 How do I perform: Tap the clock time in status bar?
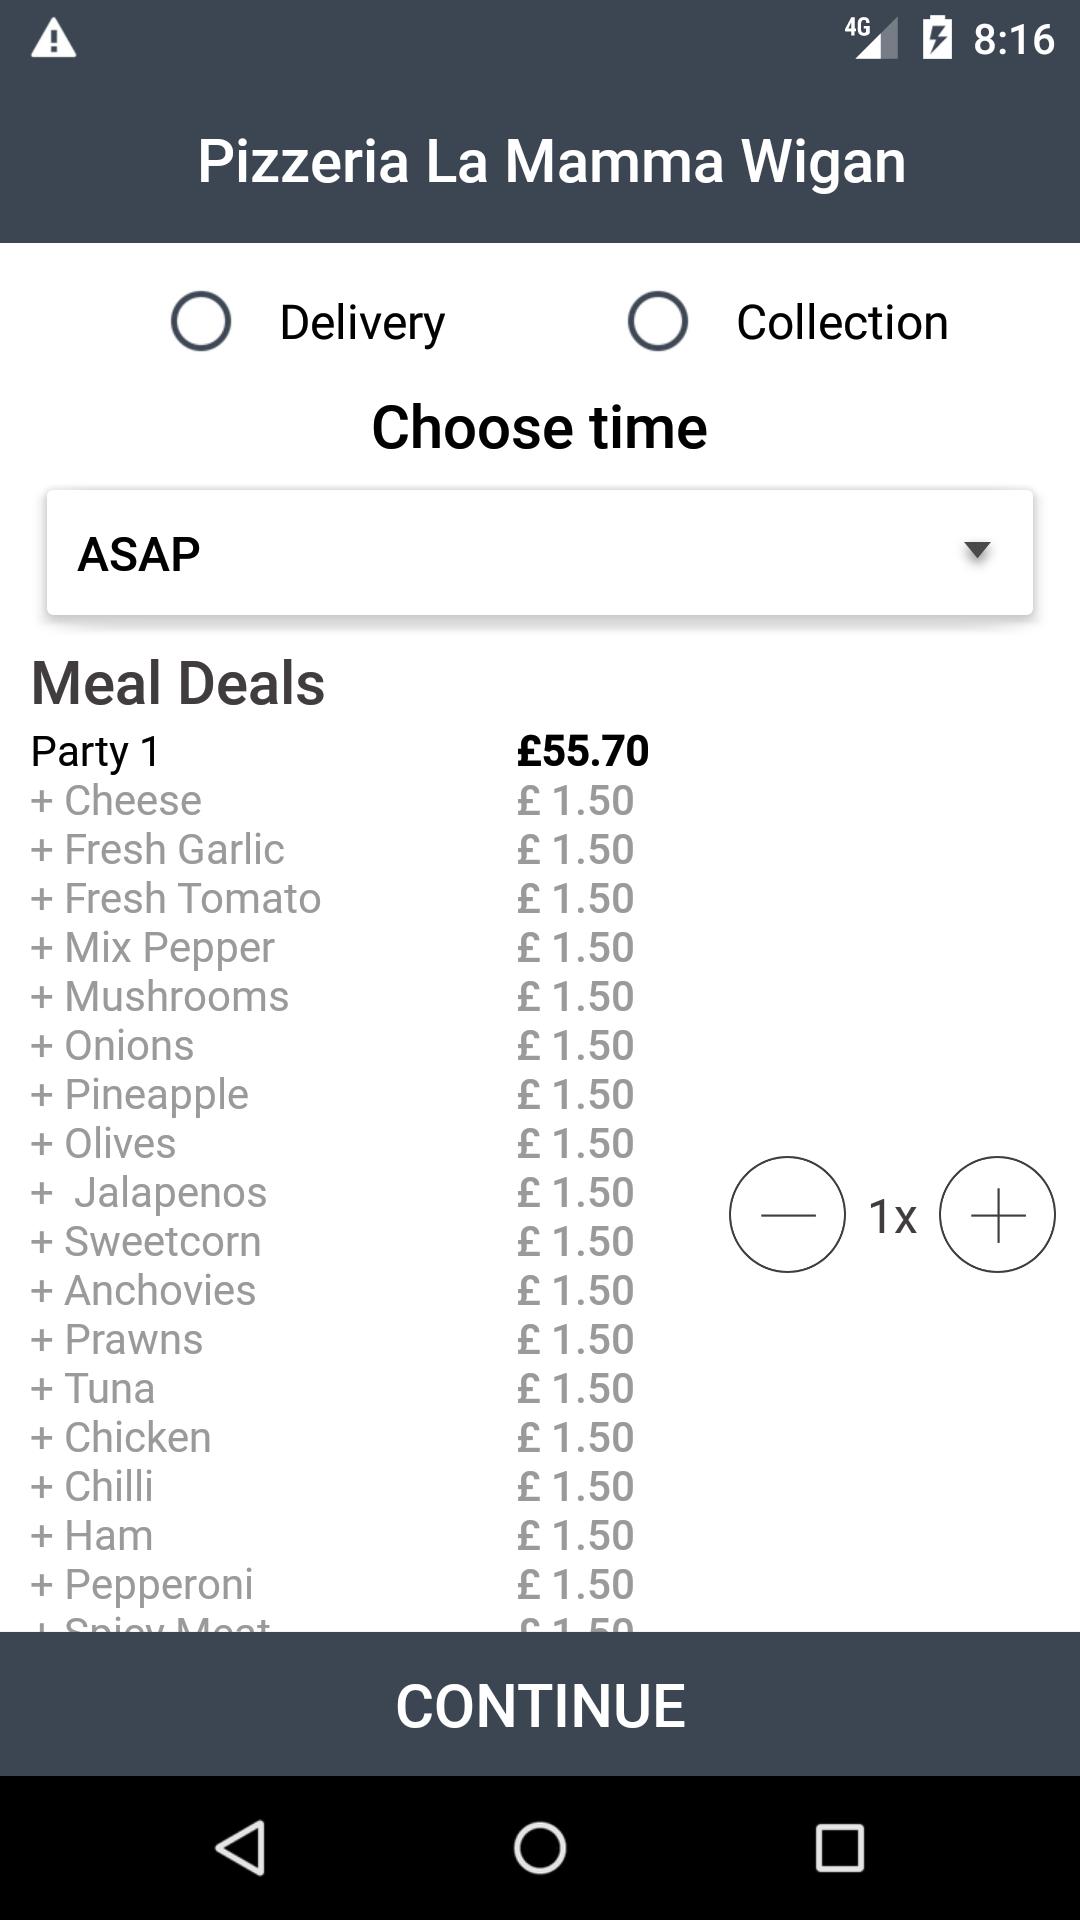pos(1013,40)
